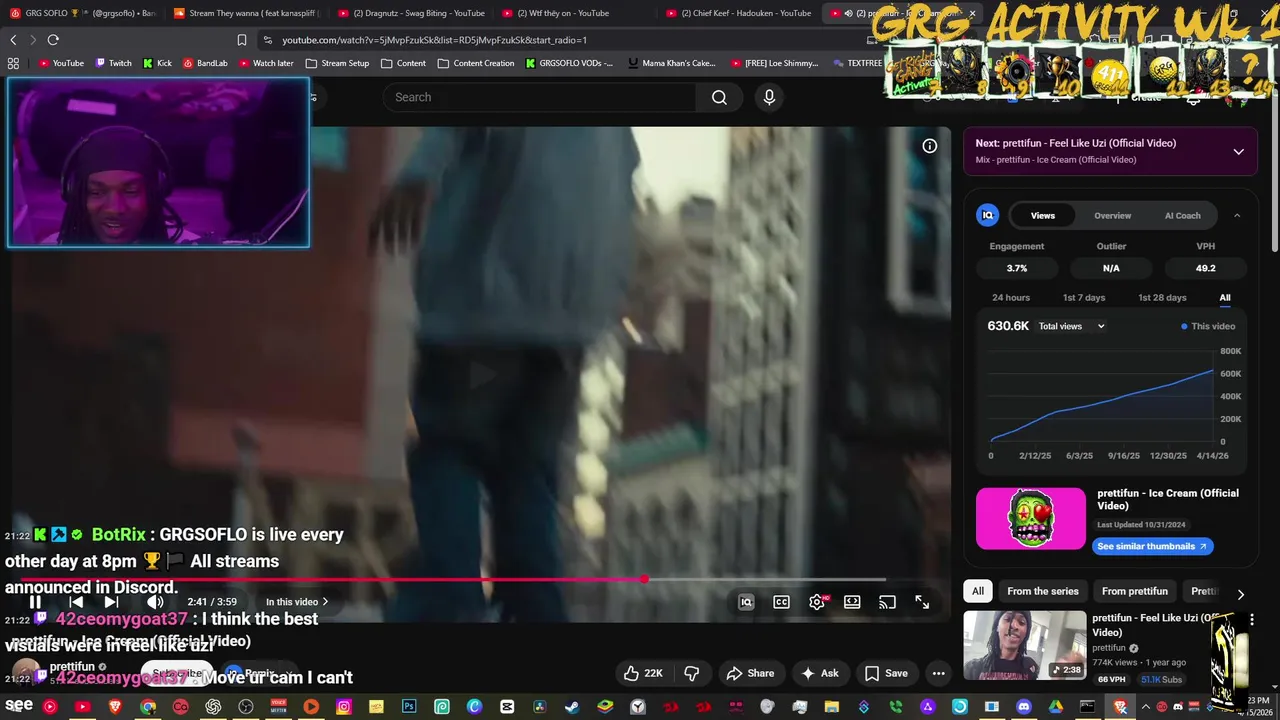Viewport: 1280px width, 720px height.
Task: Open the BandLab bookmark
Action: (204, 63)
